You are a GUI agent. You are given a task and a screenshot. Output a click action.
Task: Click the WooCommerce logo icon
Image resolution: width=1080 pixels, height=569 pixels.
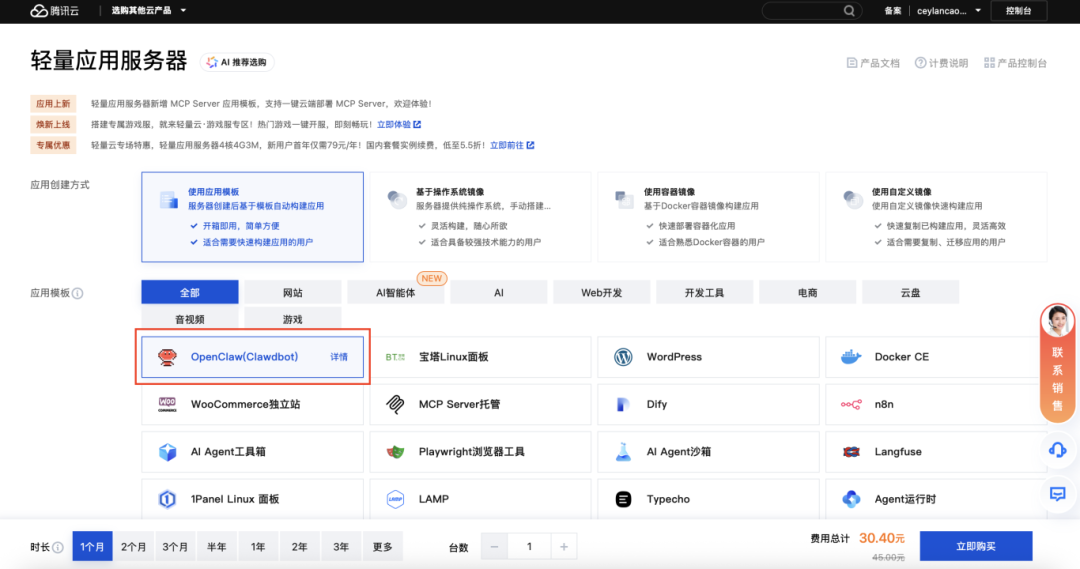tap(167, 404)
